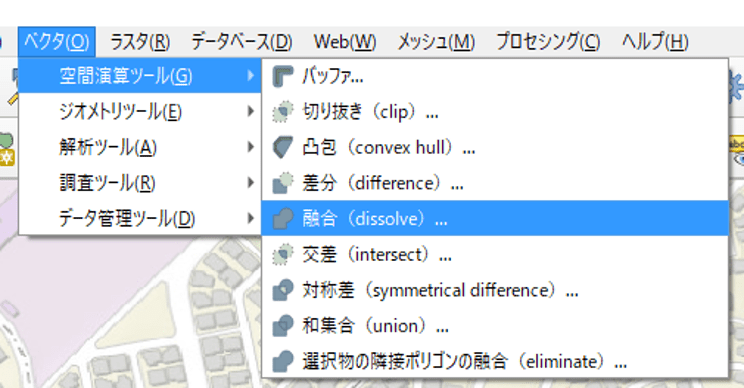744x388 pixels.
Task: Expand arrow beside 解析ツール(A)
Action: click(x=251, y=147)
